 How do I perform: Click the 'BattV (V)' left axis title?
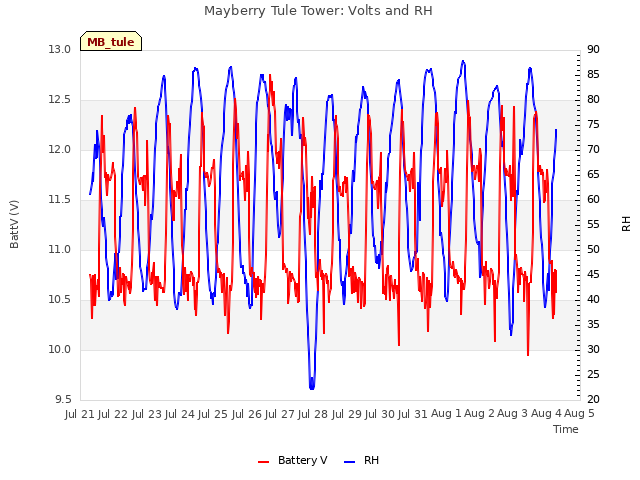[x=14, y=224]
